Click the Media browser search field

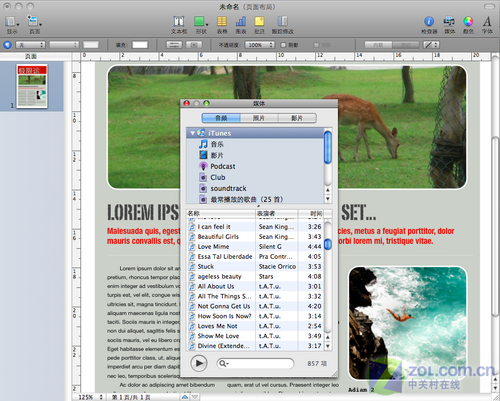[x=255, y=363]
